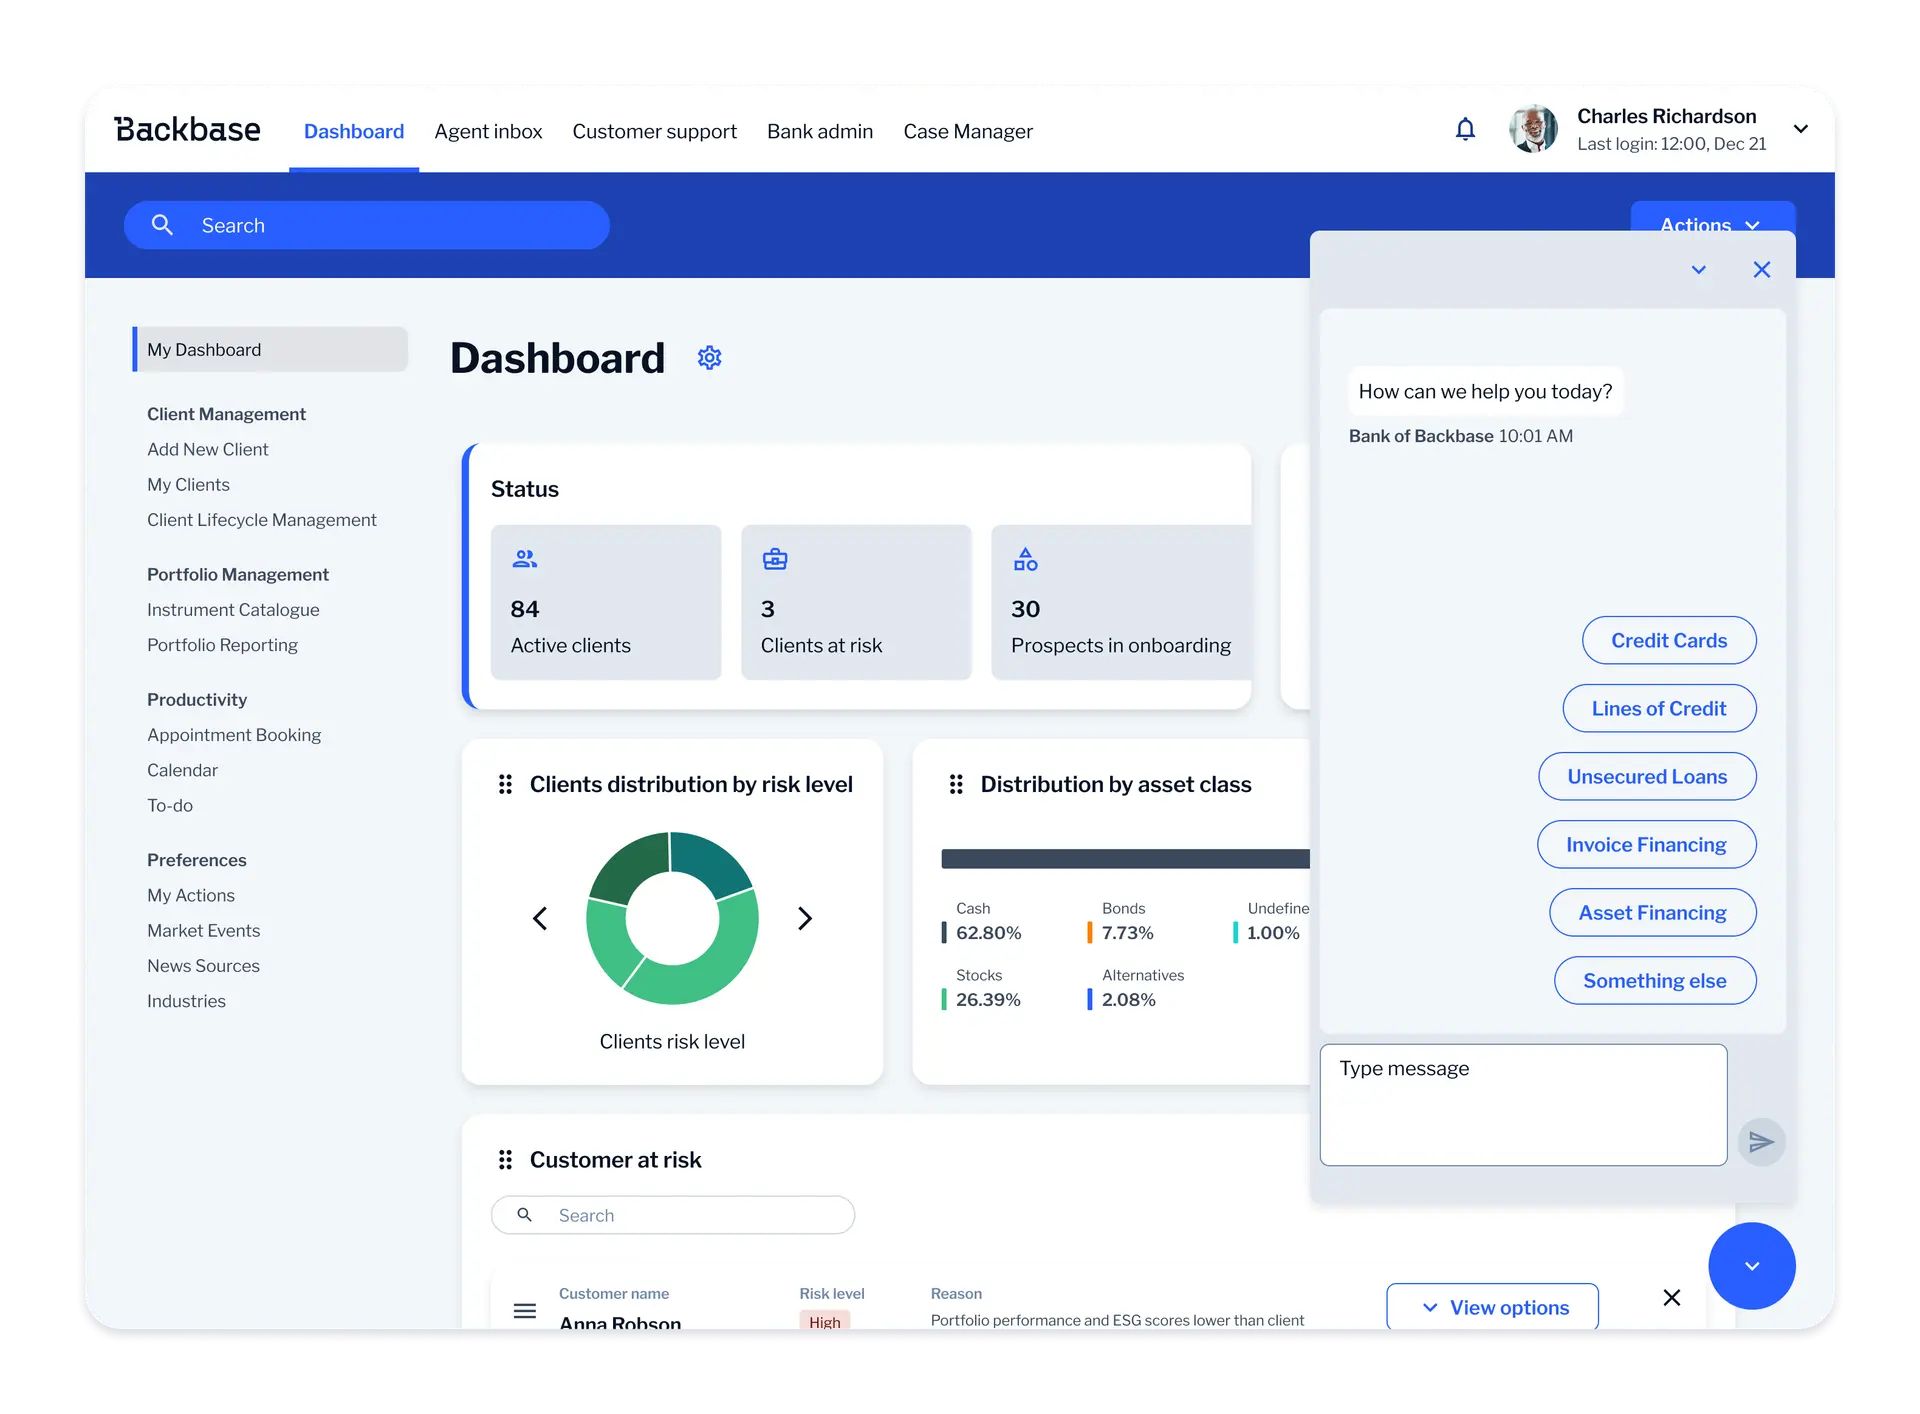
Task: Click the Type message input field
Action: tap(1522, 1104)
